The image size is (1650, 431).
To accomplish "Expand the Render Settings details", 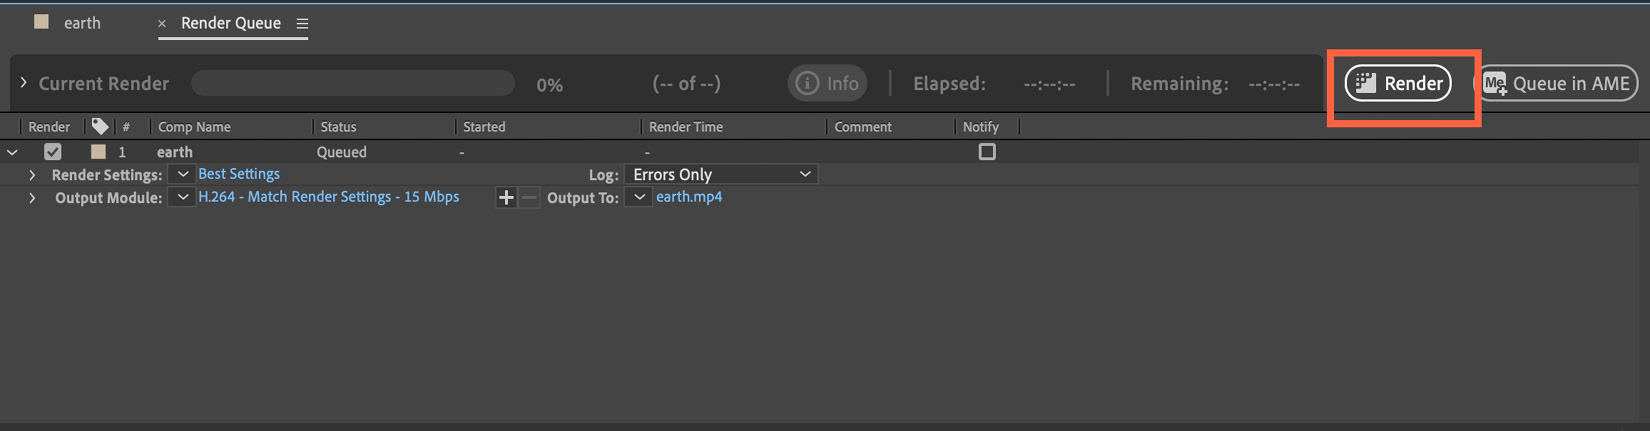I will pyautogui.click(x=32, y=175).
